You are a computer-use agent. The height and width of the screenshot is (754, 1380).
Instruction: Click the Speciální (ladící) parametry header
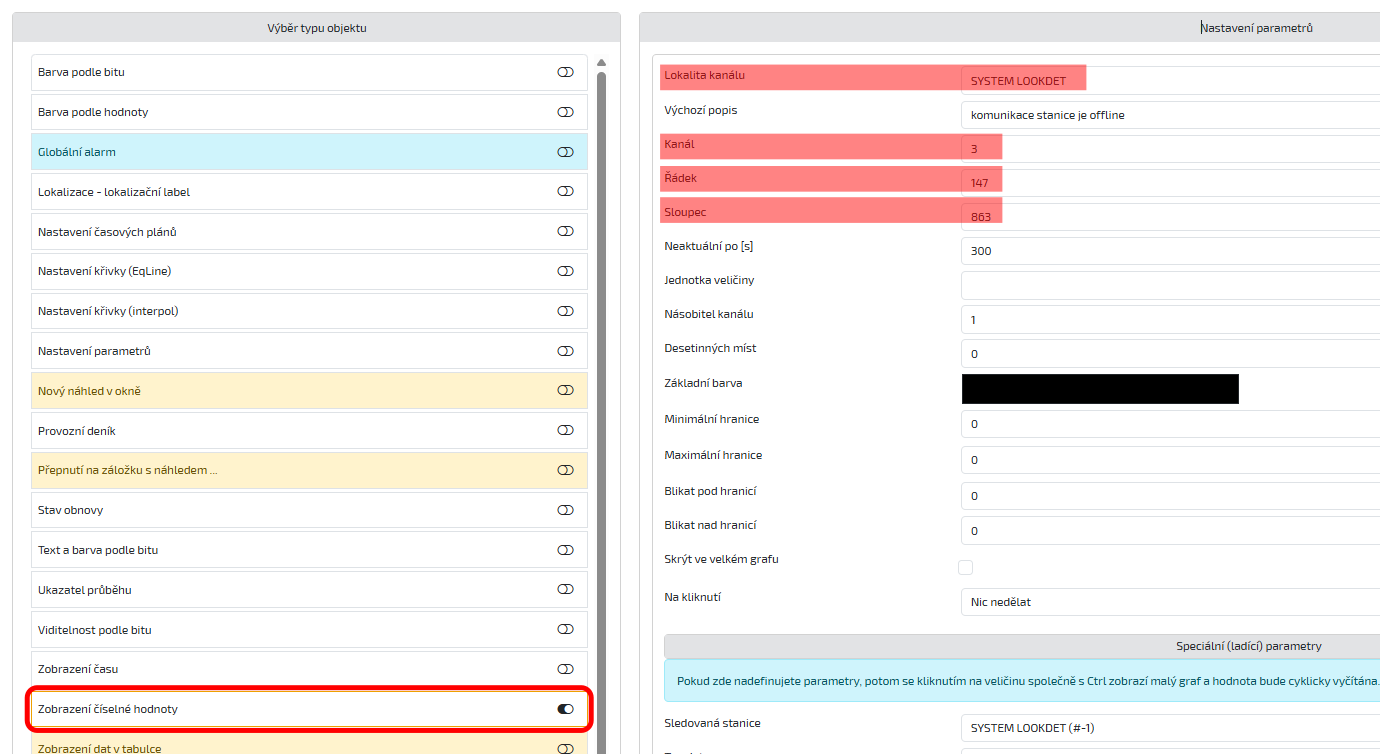coord(1022,646)
